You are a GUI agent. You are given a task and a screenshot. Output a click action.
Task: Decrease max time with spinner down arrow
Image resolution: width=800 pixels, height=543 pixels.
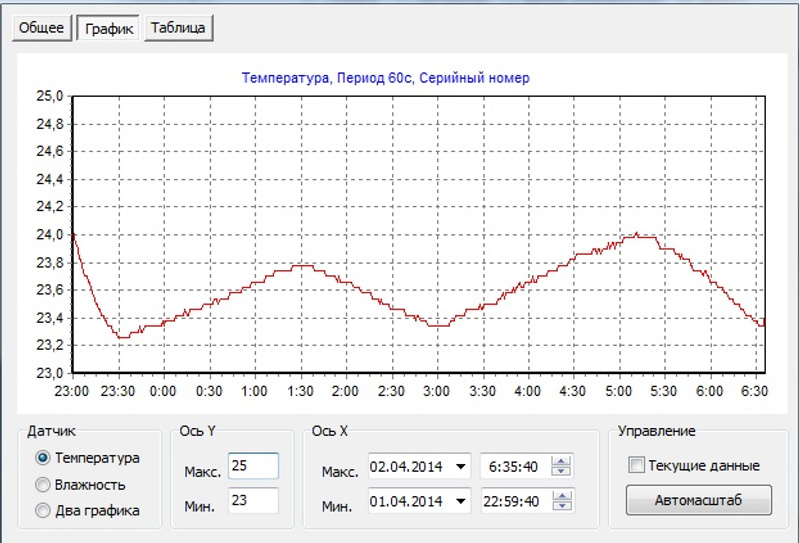click(562, 472)
